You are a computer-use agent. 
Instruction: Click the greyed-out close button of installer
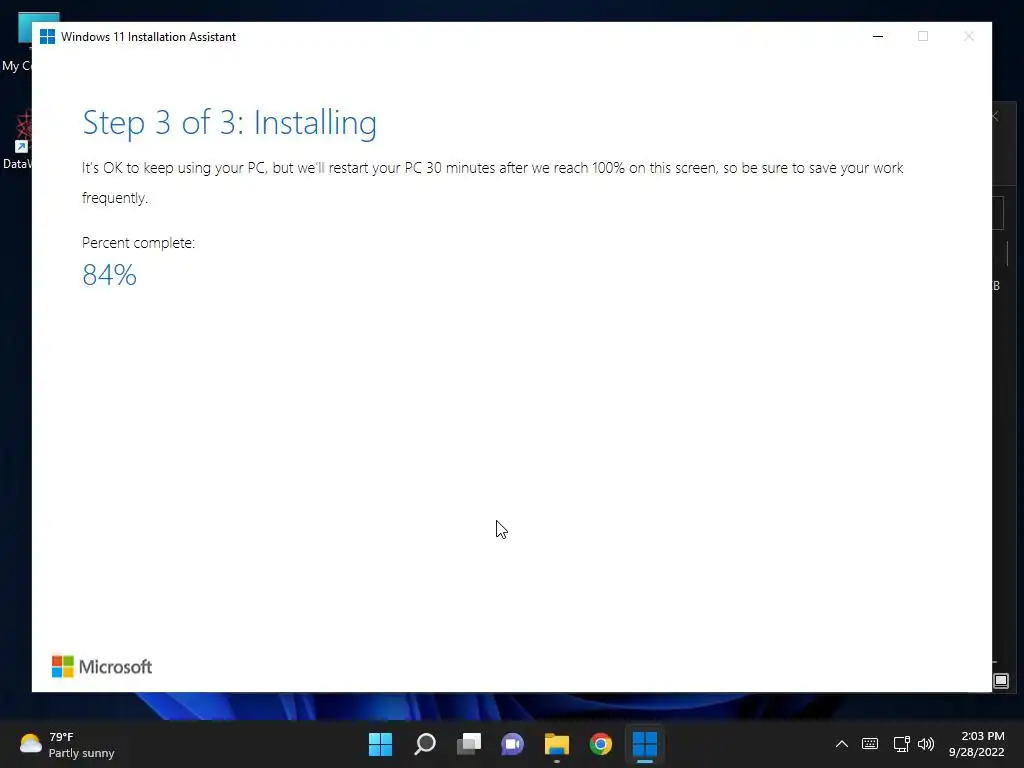(968, 37)
